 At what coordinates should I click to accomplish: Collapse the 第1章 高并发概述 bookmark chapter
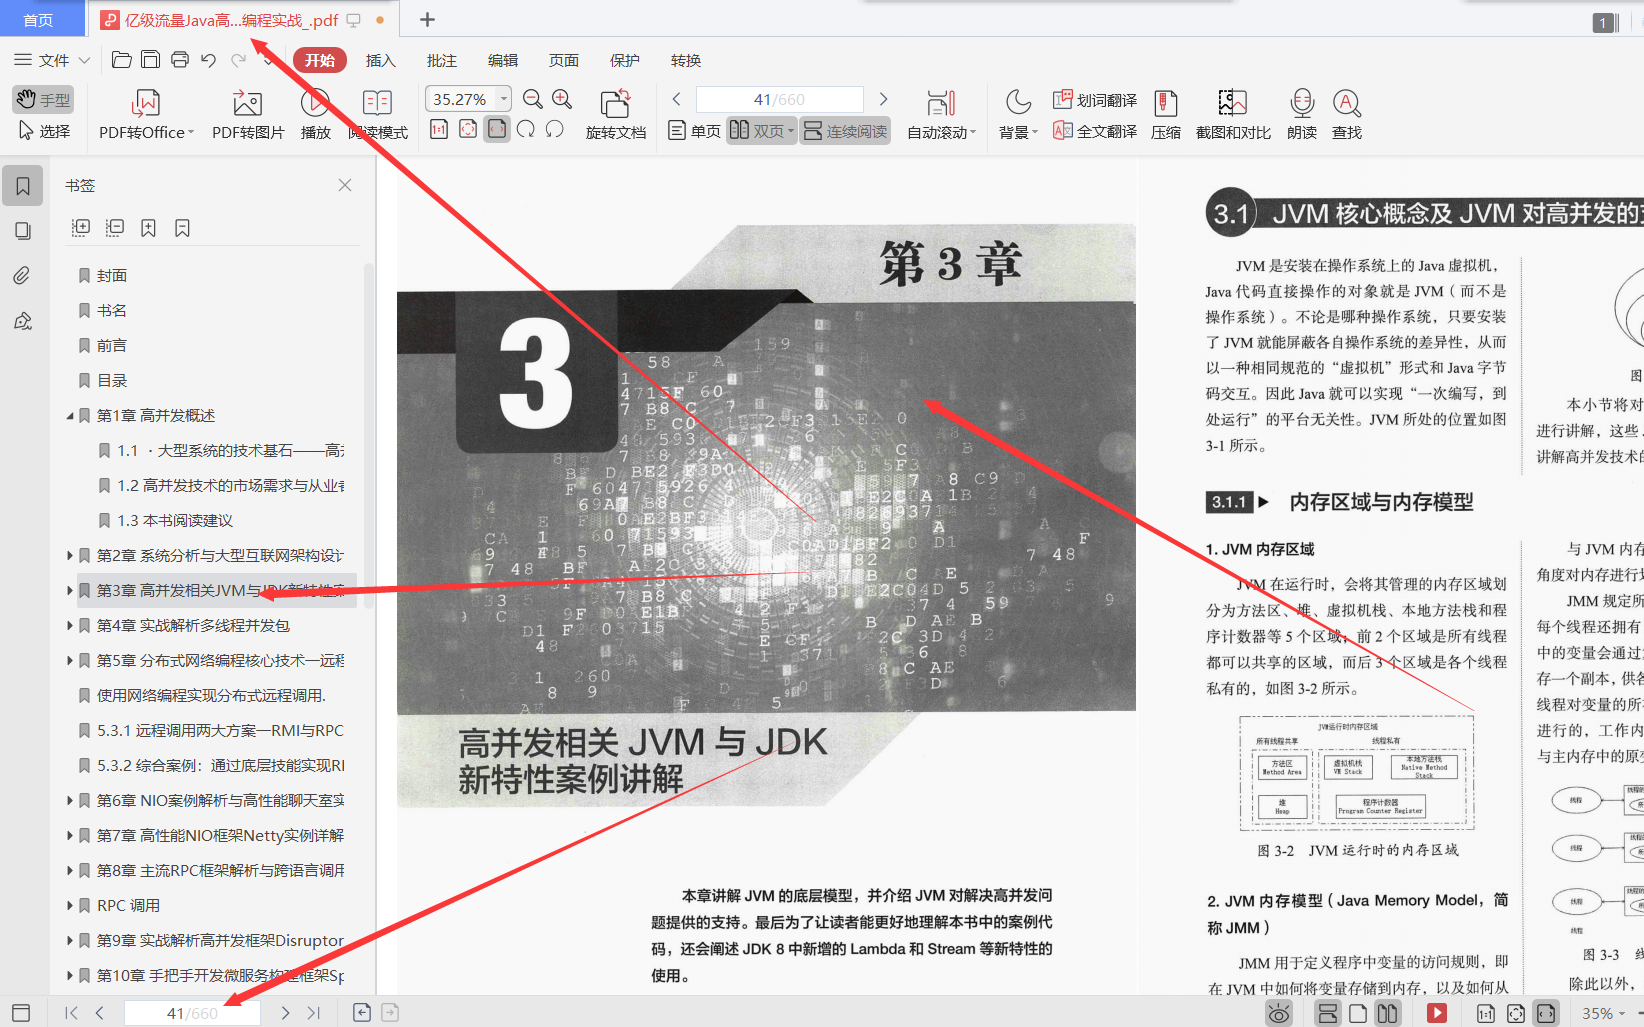pos(69,415)
